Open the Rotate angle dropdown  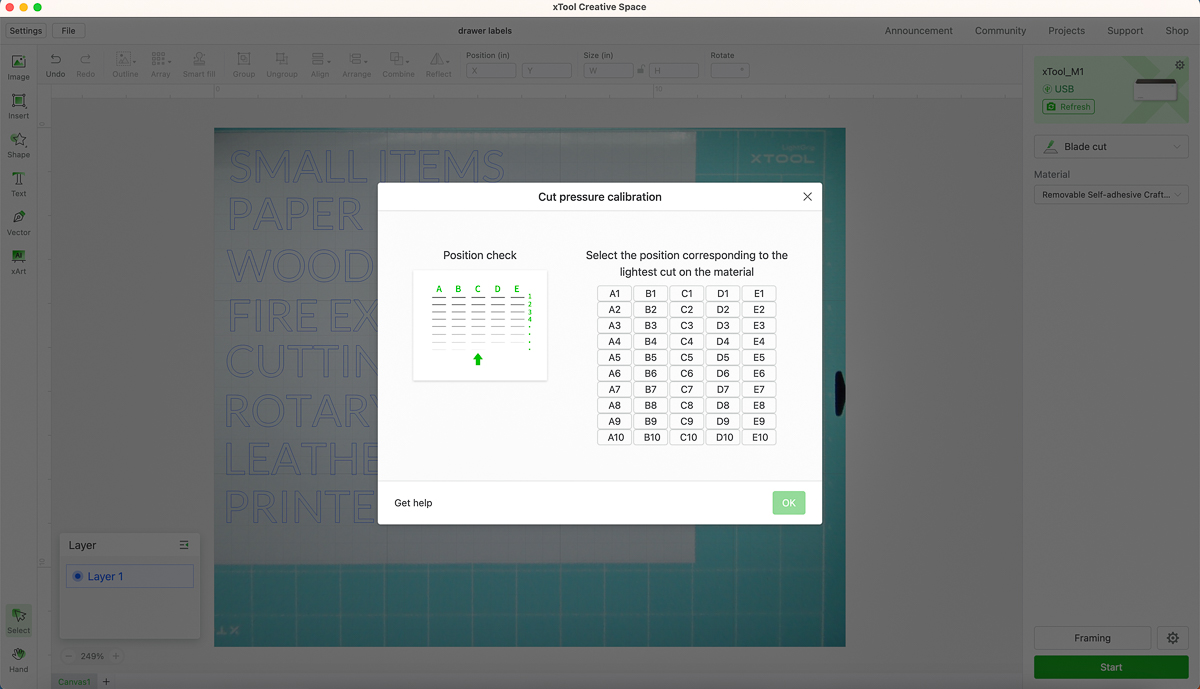point(729,70)
